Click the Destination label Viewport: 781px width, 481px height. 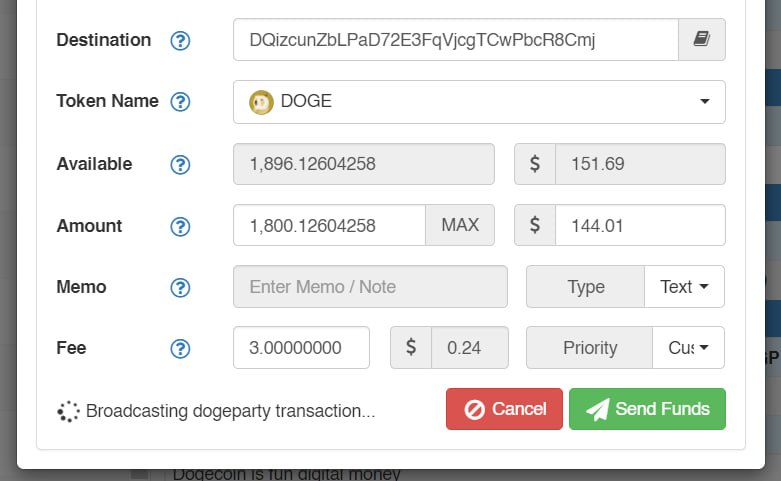[104, 40]
